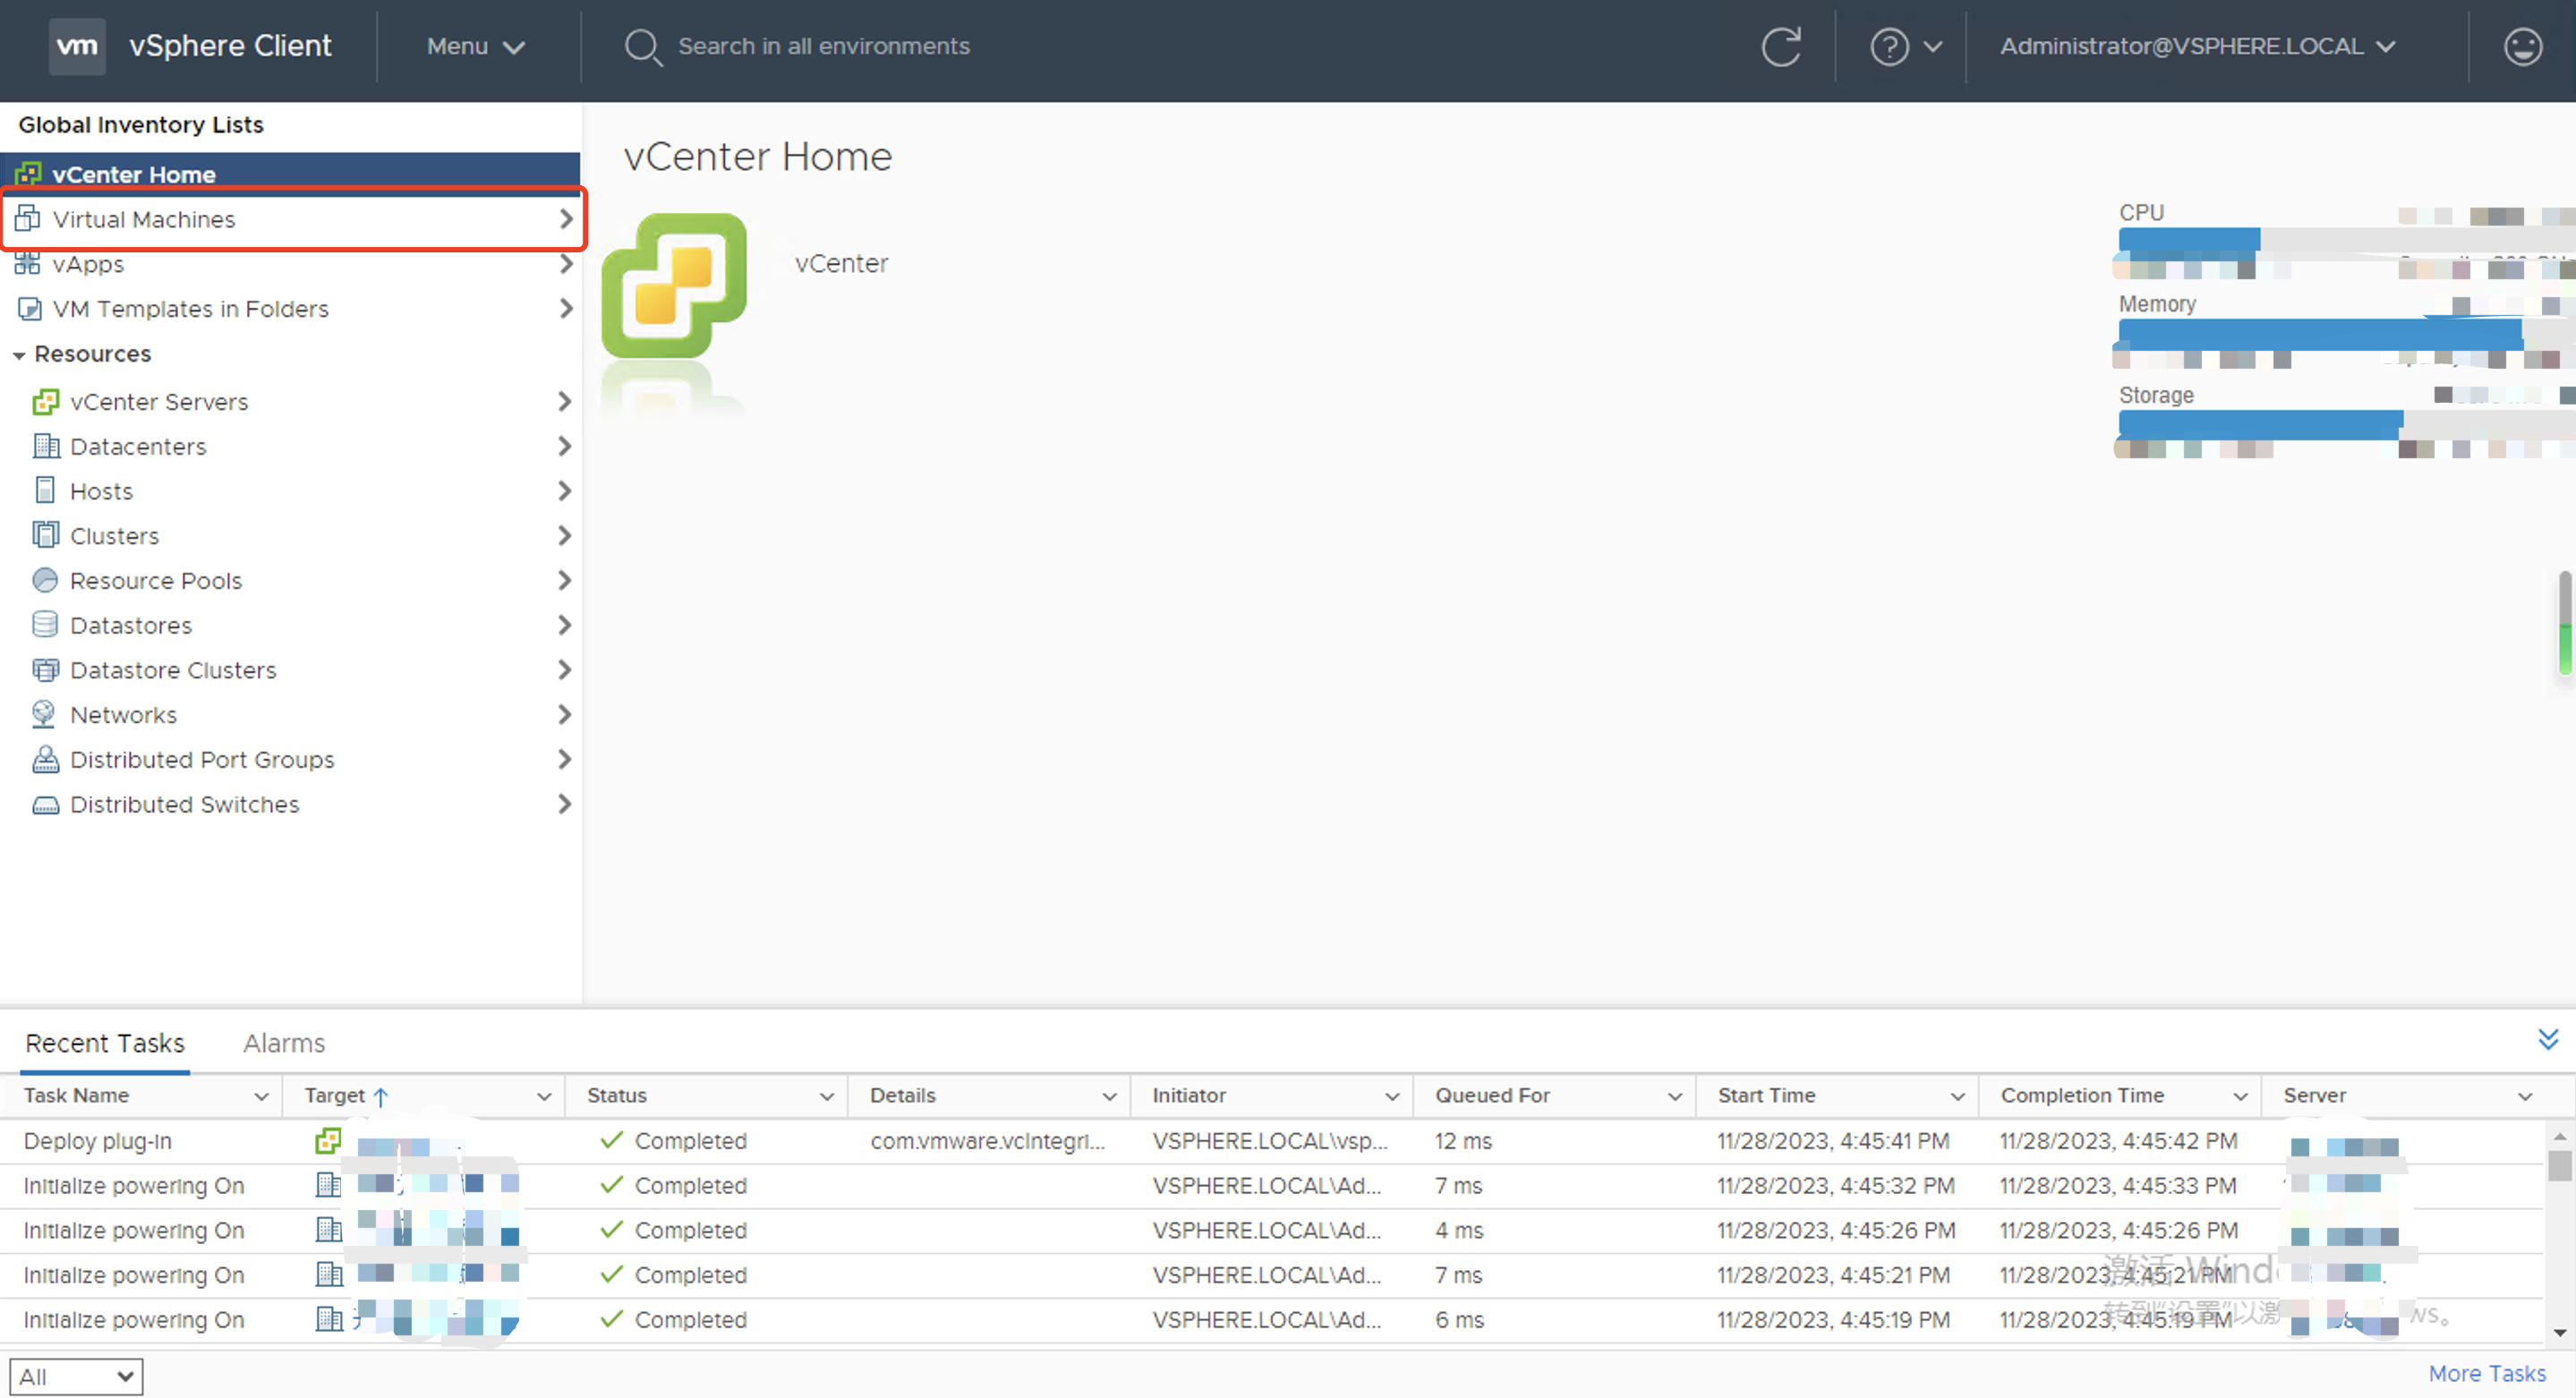Image resolution: width=2576 pixels, height=1398 pixels.
Task: Refresh the vSphere Client view
Action: [1780, 47]
